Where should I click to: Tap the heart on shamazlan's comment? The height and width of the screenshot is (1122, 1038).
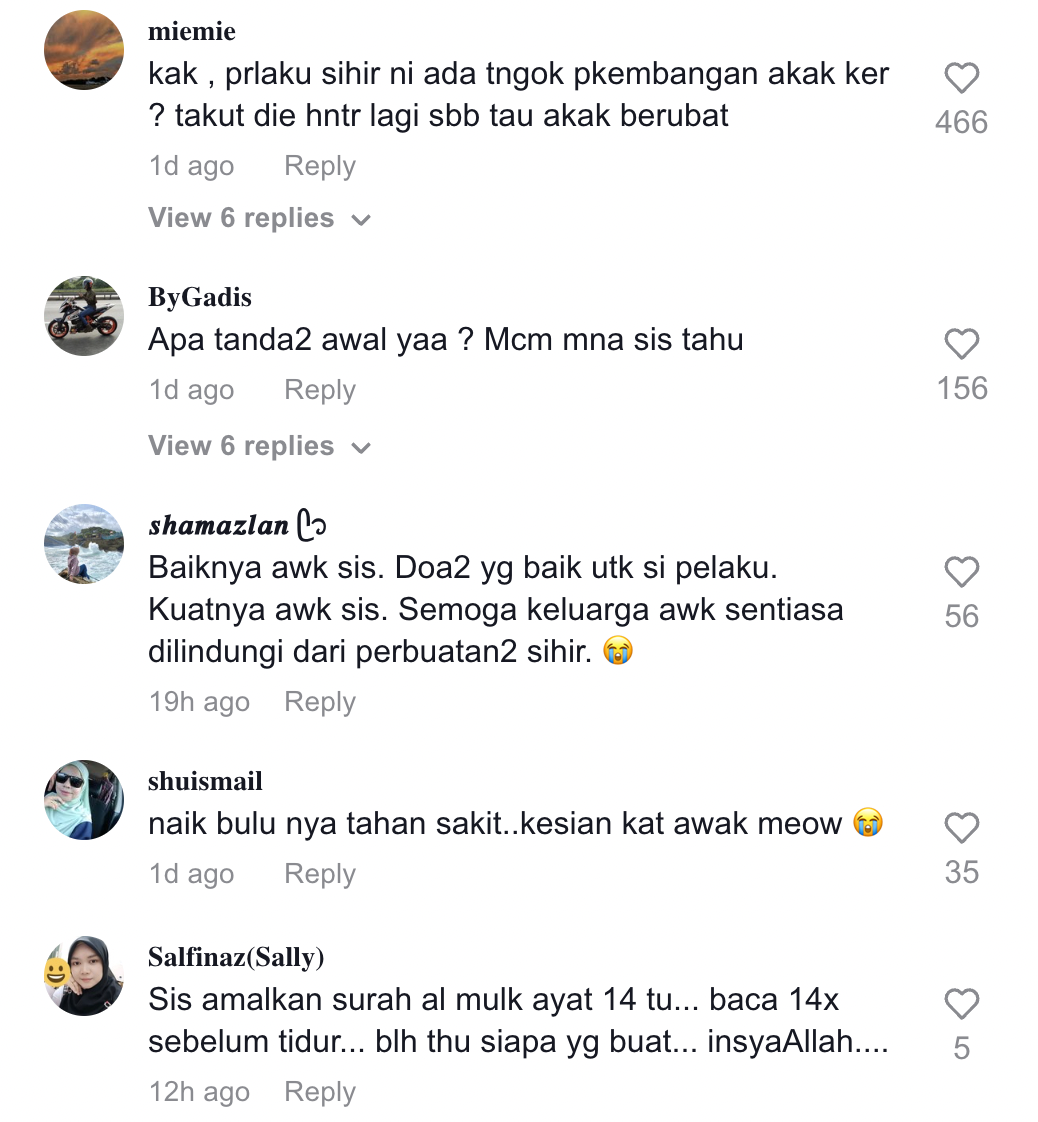pos(961,572)
